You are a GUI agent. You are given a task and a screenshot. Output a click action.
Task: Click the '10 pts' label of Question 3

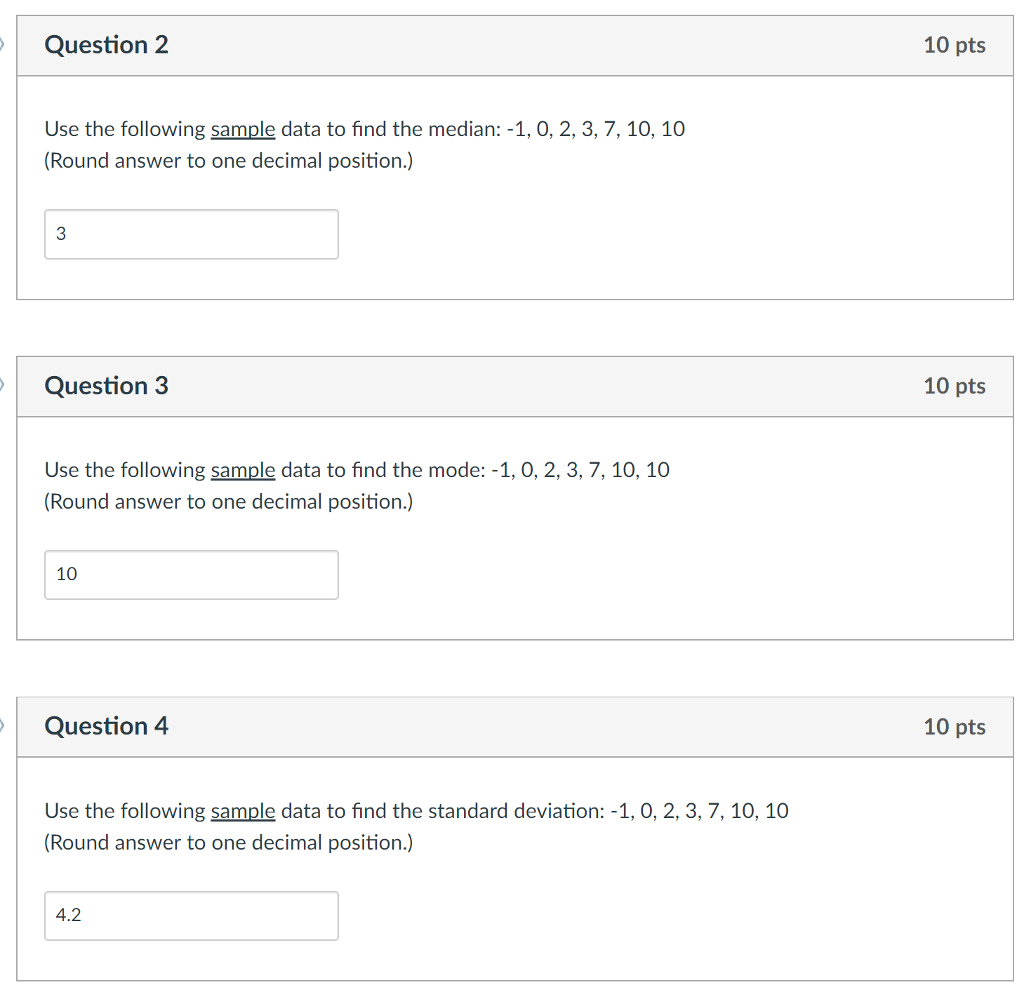(954, 386)
